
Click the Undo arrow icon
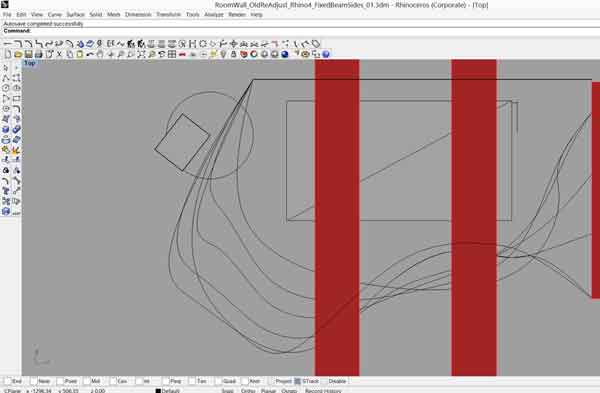pos(90,54)
